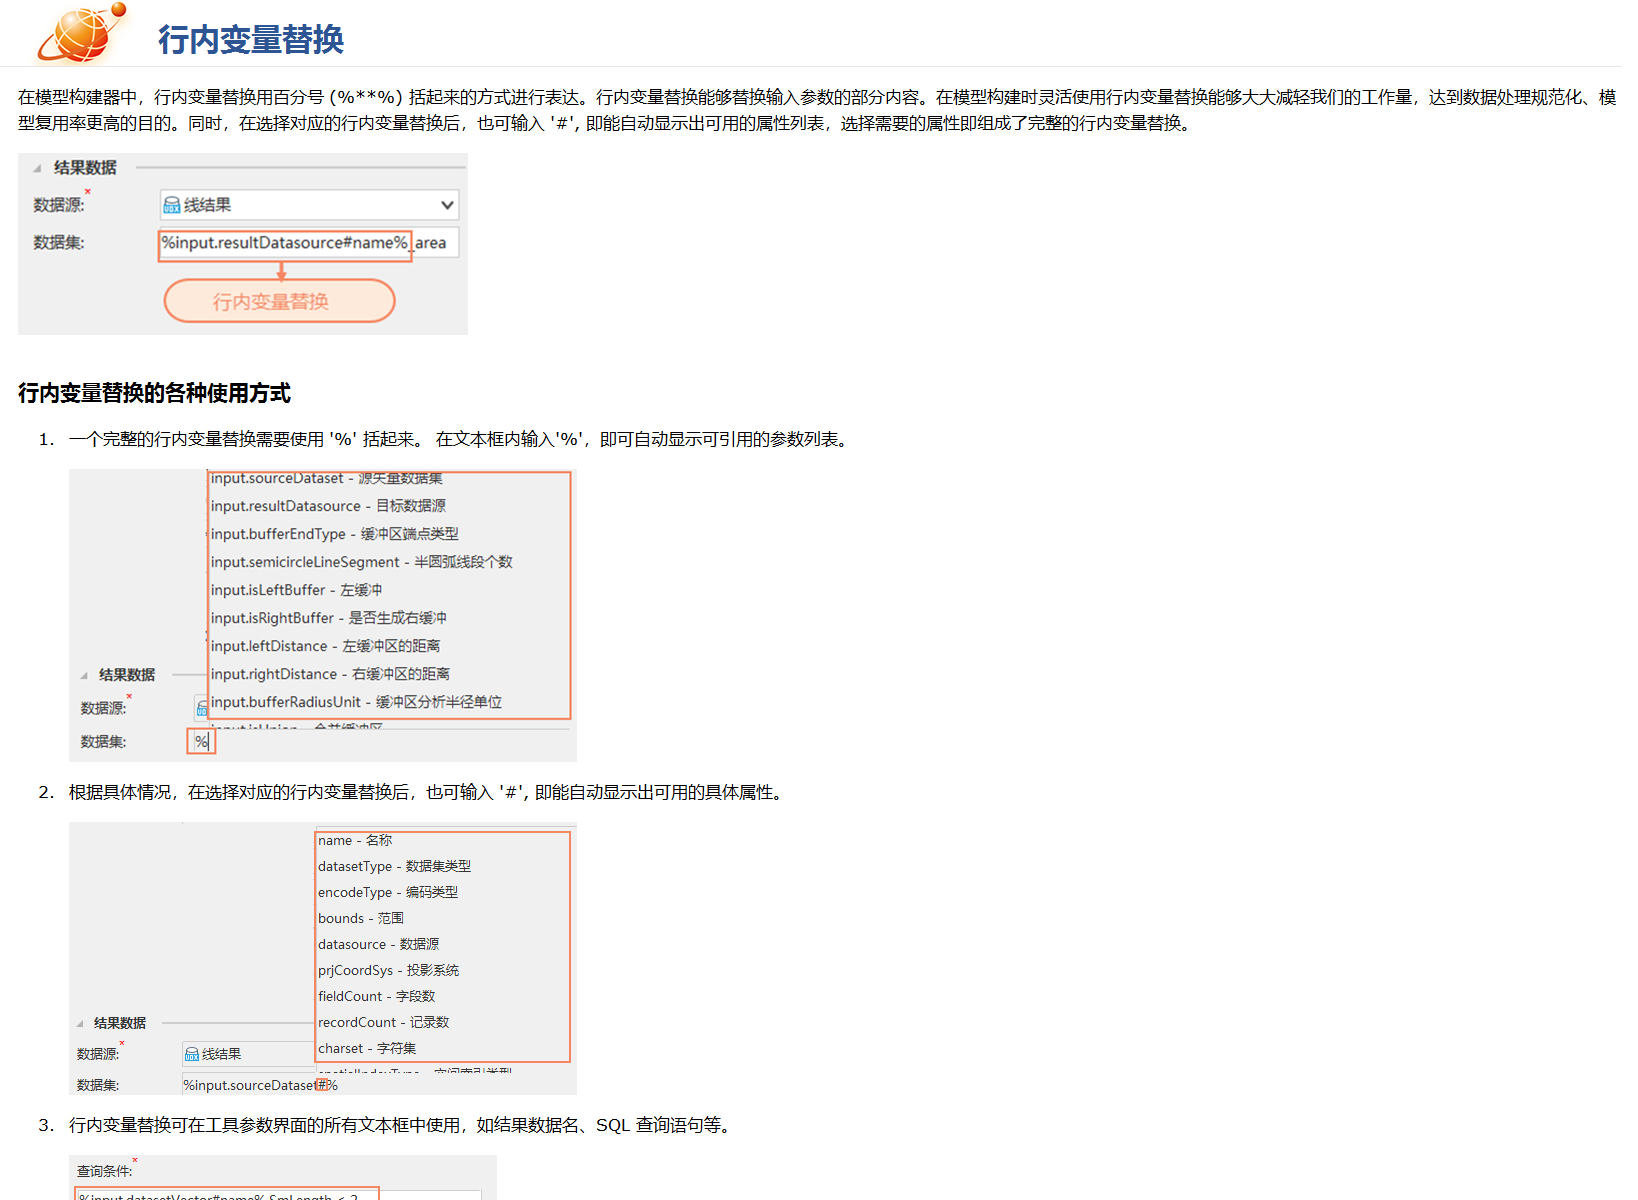Collapse 结果数据 group beside the name - 名称 attribute list
1638x1200 pixels.
click(80, 1023)
